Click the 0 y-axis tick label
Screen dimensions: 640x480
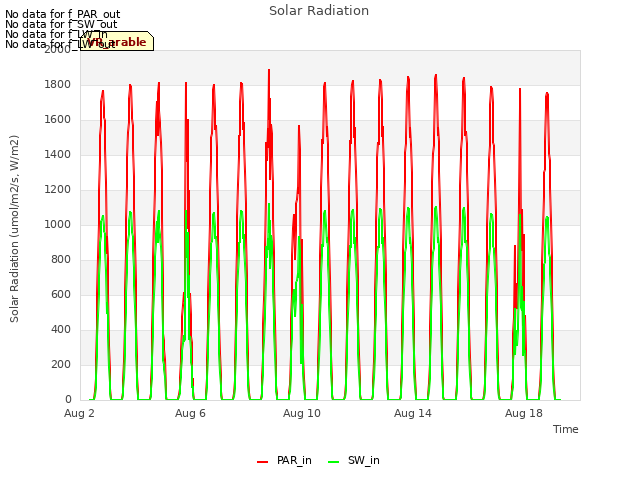point(68,399)
